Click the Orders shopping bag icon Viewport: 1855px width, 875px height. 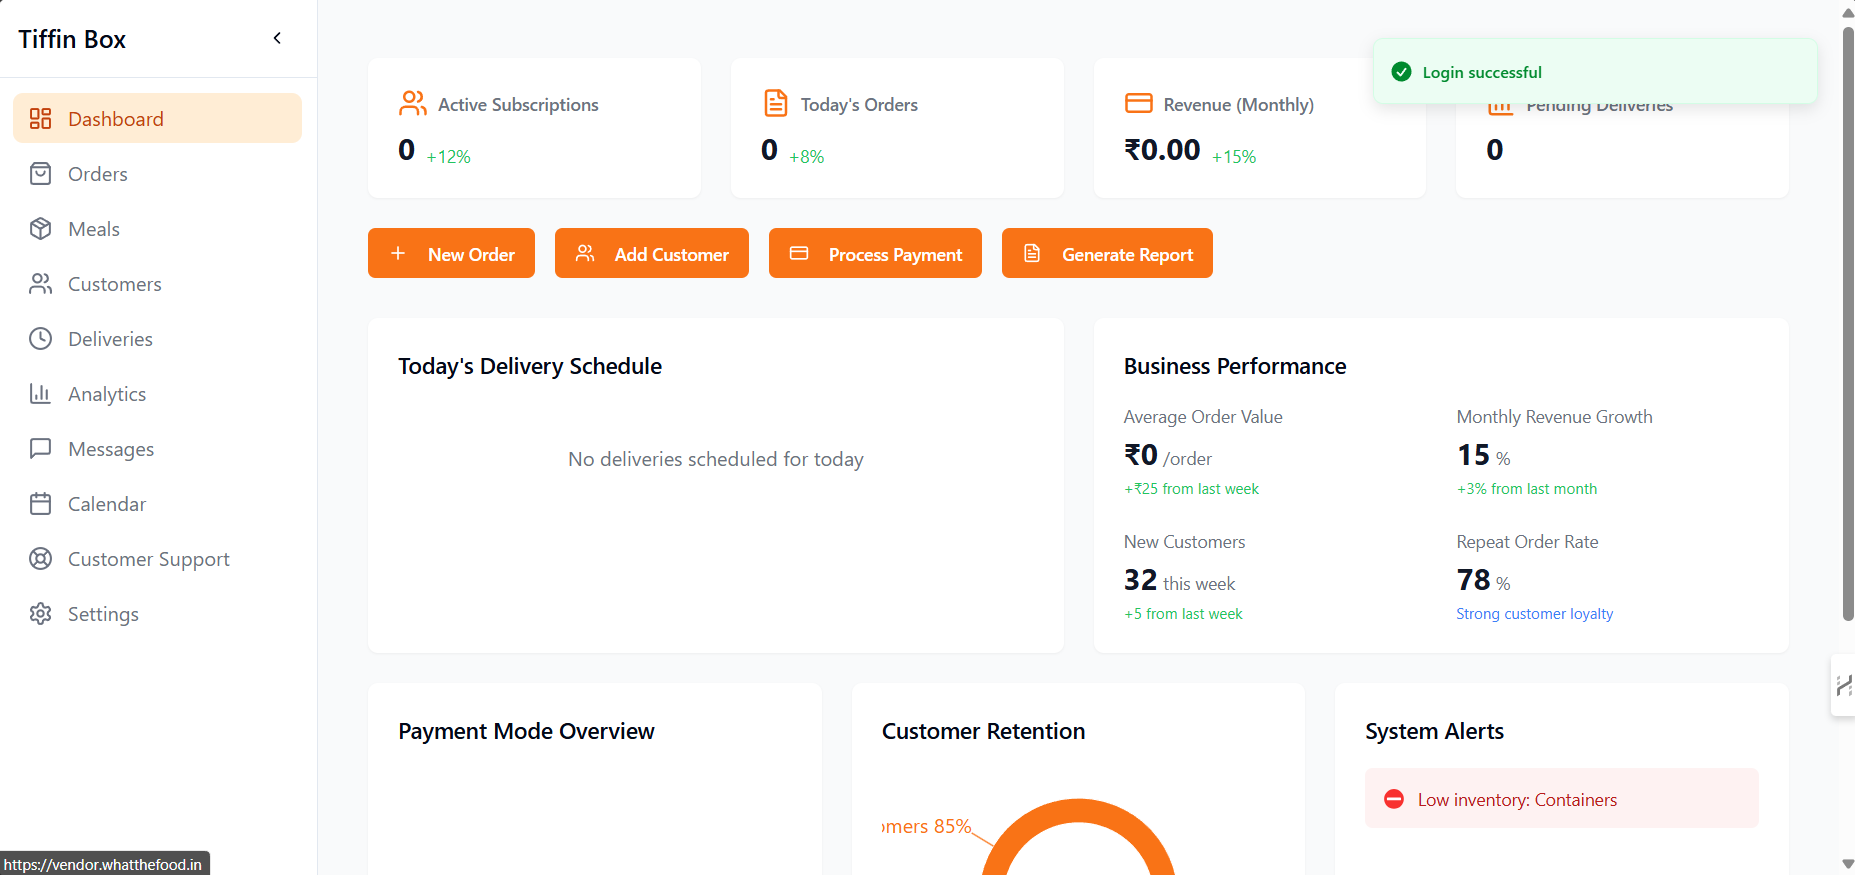(40, 174)
